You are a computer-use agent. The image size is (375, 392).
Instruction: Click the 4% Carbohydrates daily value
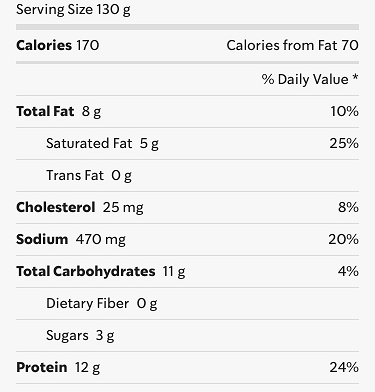coord(348,271)
